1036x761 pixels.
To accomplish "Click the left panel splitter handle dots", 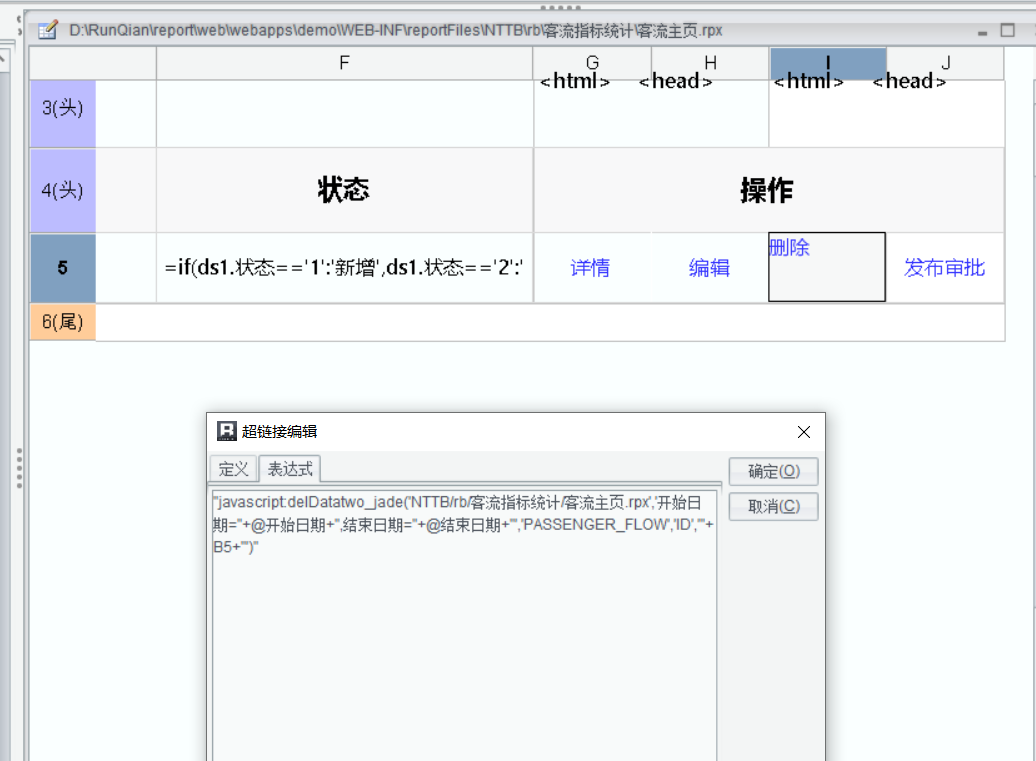I will click(x=19, y=468).
